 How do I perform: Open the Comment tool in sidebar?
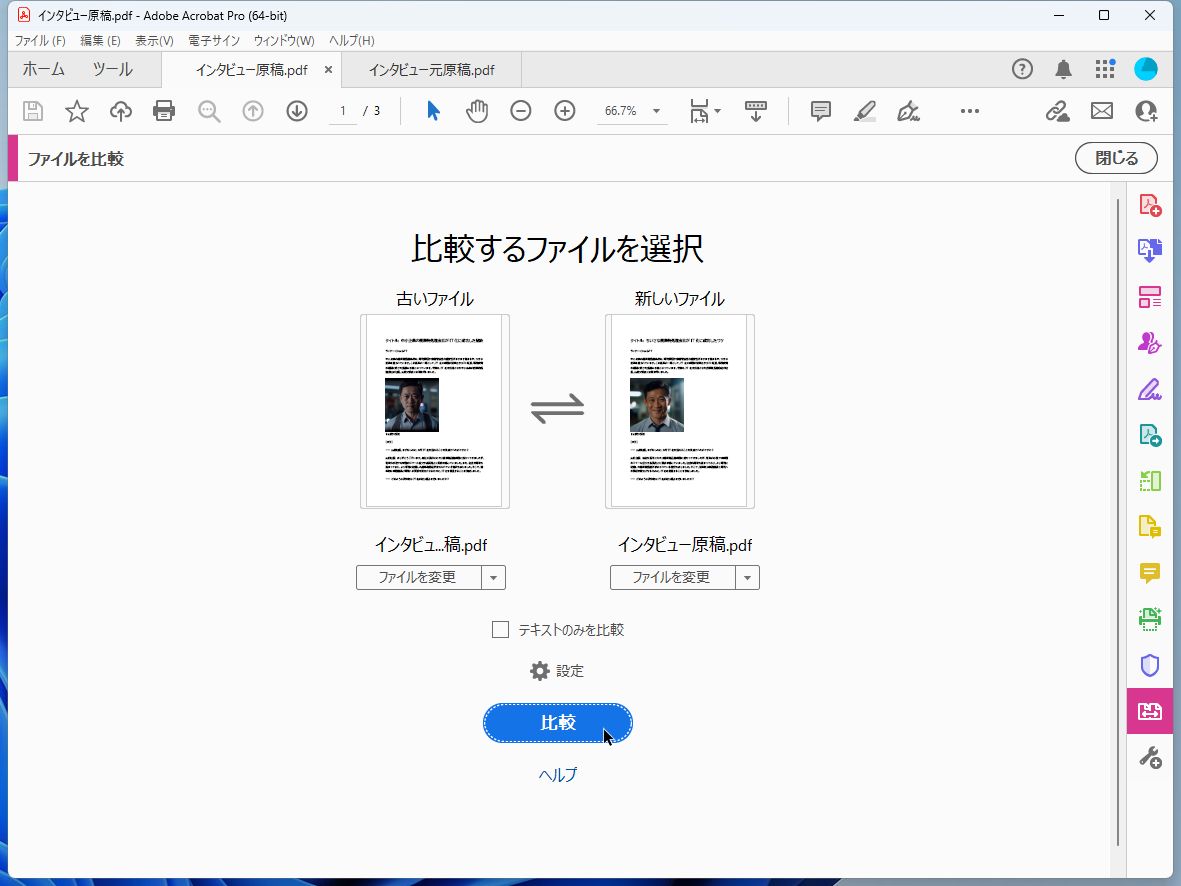[x=1149, y=573]
